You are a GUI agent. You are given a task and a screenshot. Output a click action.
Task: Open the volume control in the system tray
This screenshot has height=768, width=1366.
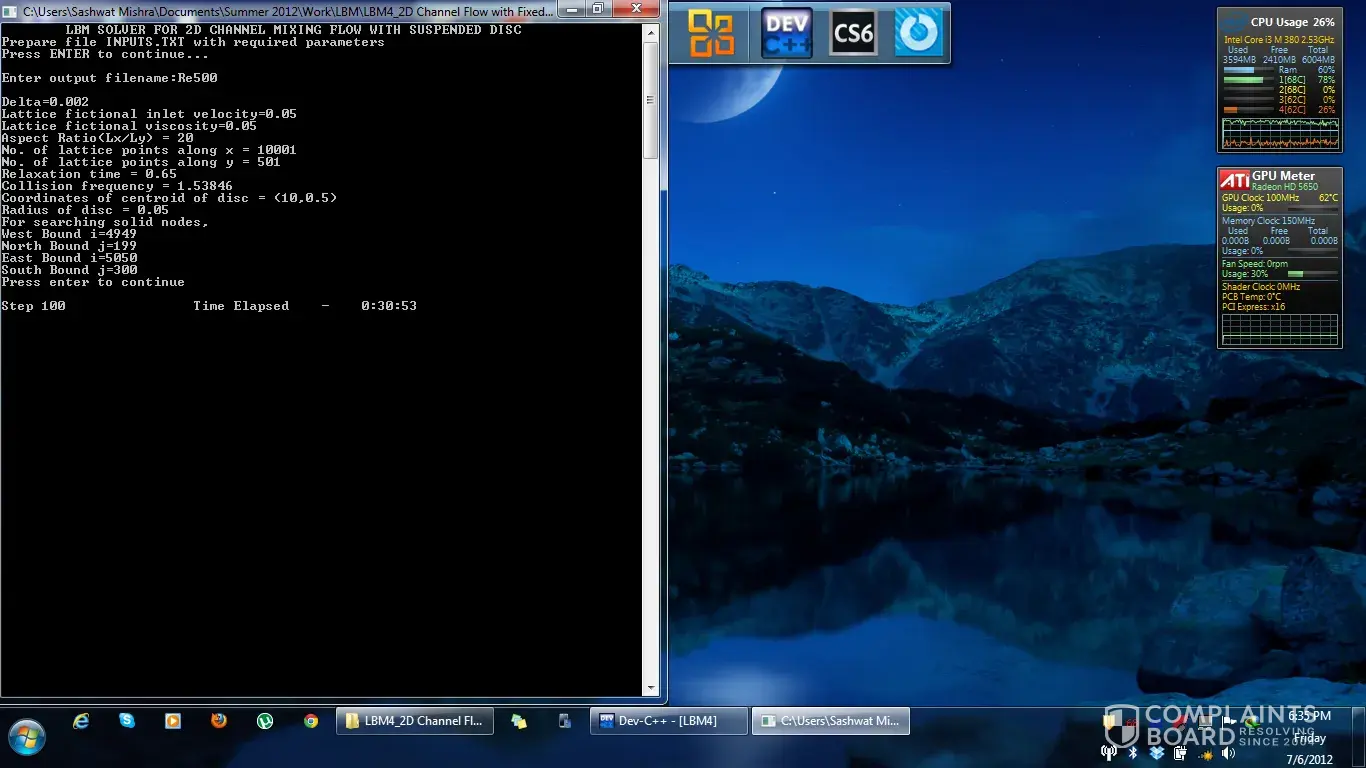point(1228,753)
